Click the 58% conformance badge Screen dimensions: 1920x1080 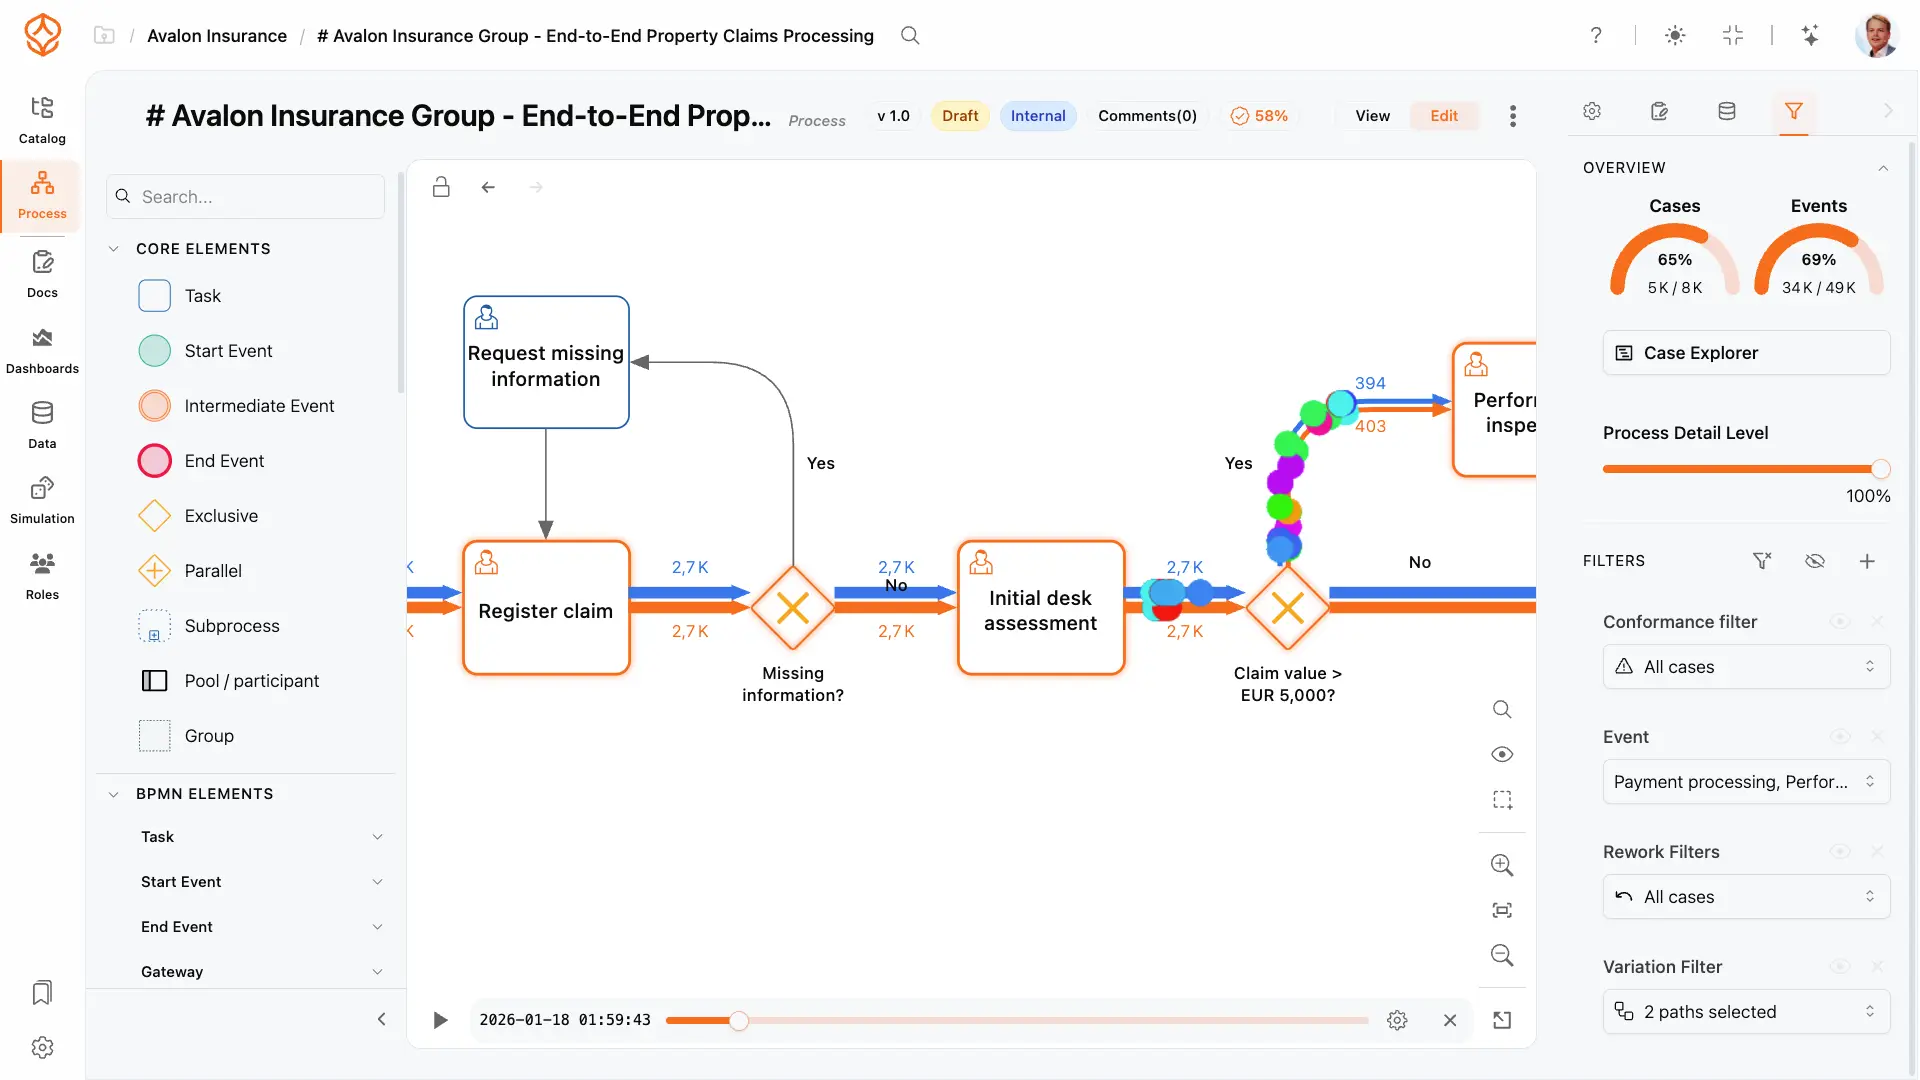[1259, 116]
